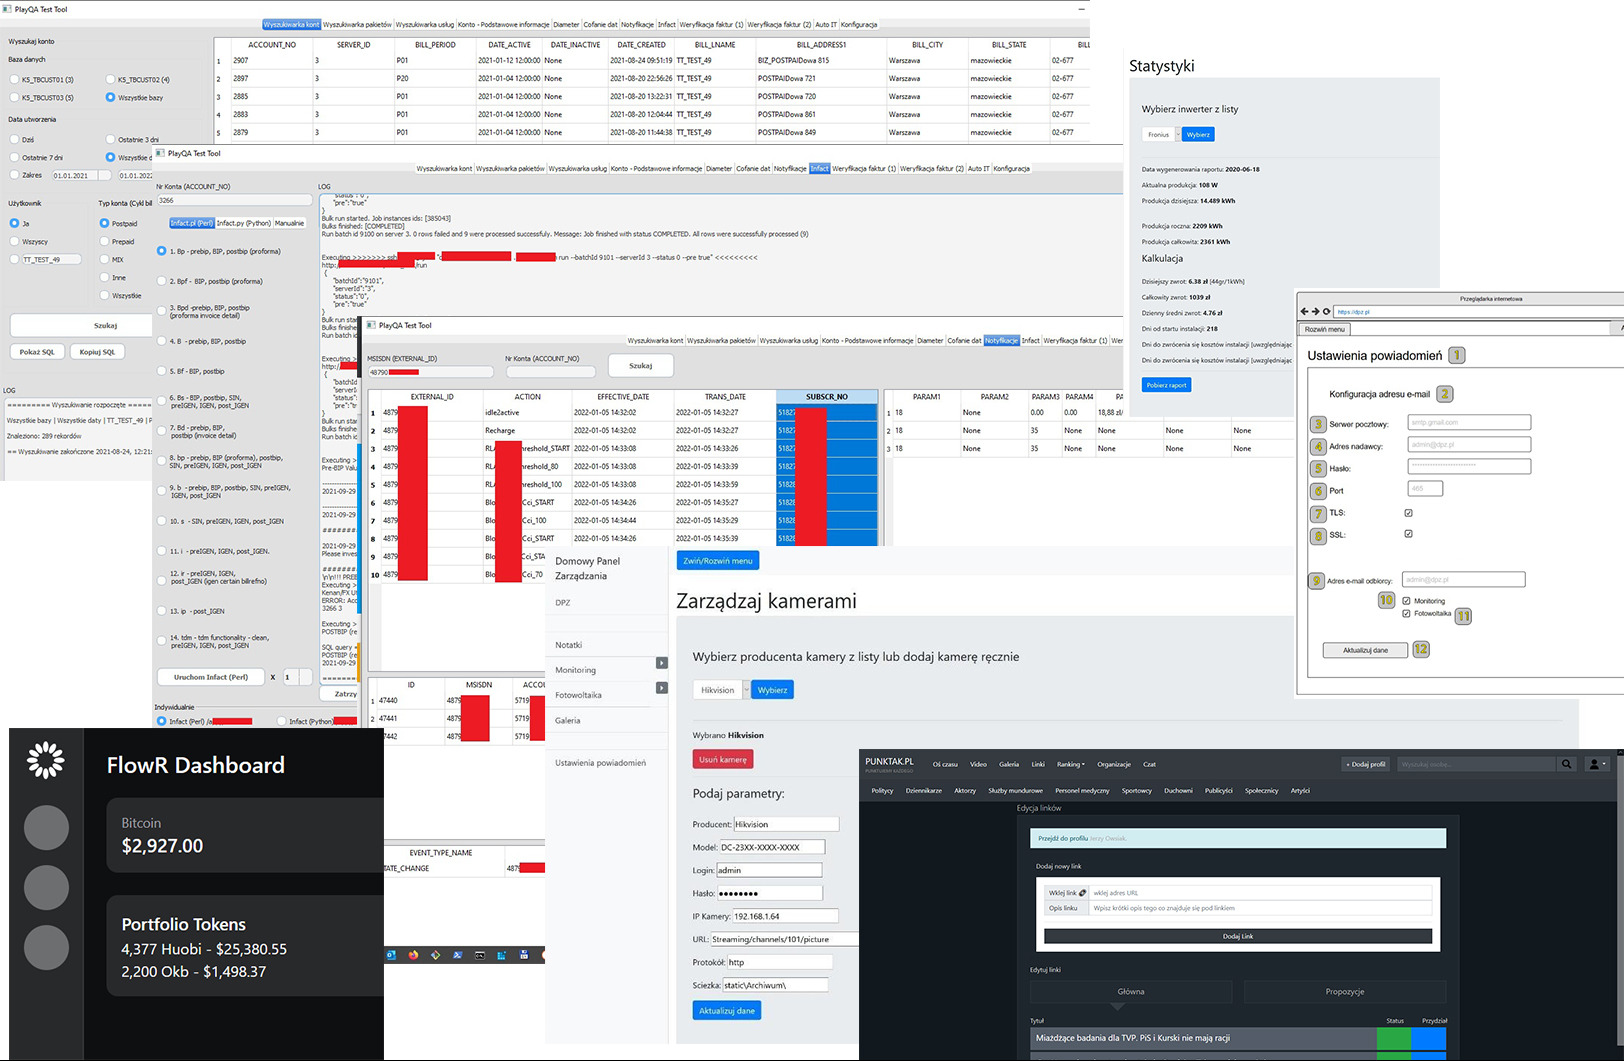The image size is (1624, 1061).
Task: Open Firefox from the taskbar
Action: (413, 955)
